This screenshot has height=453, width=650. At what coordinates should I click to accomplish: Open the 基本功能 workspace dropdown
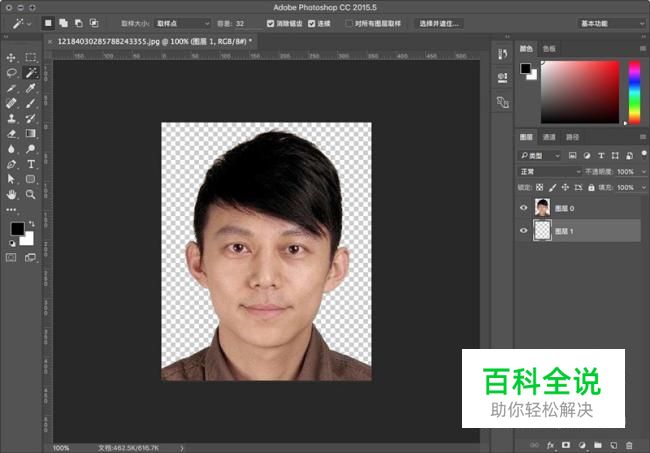click(x=610, y=22)
